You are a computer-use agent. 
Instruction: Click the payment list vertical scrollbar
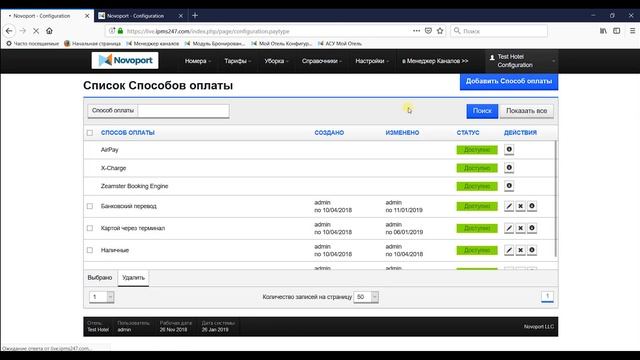tap(556, 199)
